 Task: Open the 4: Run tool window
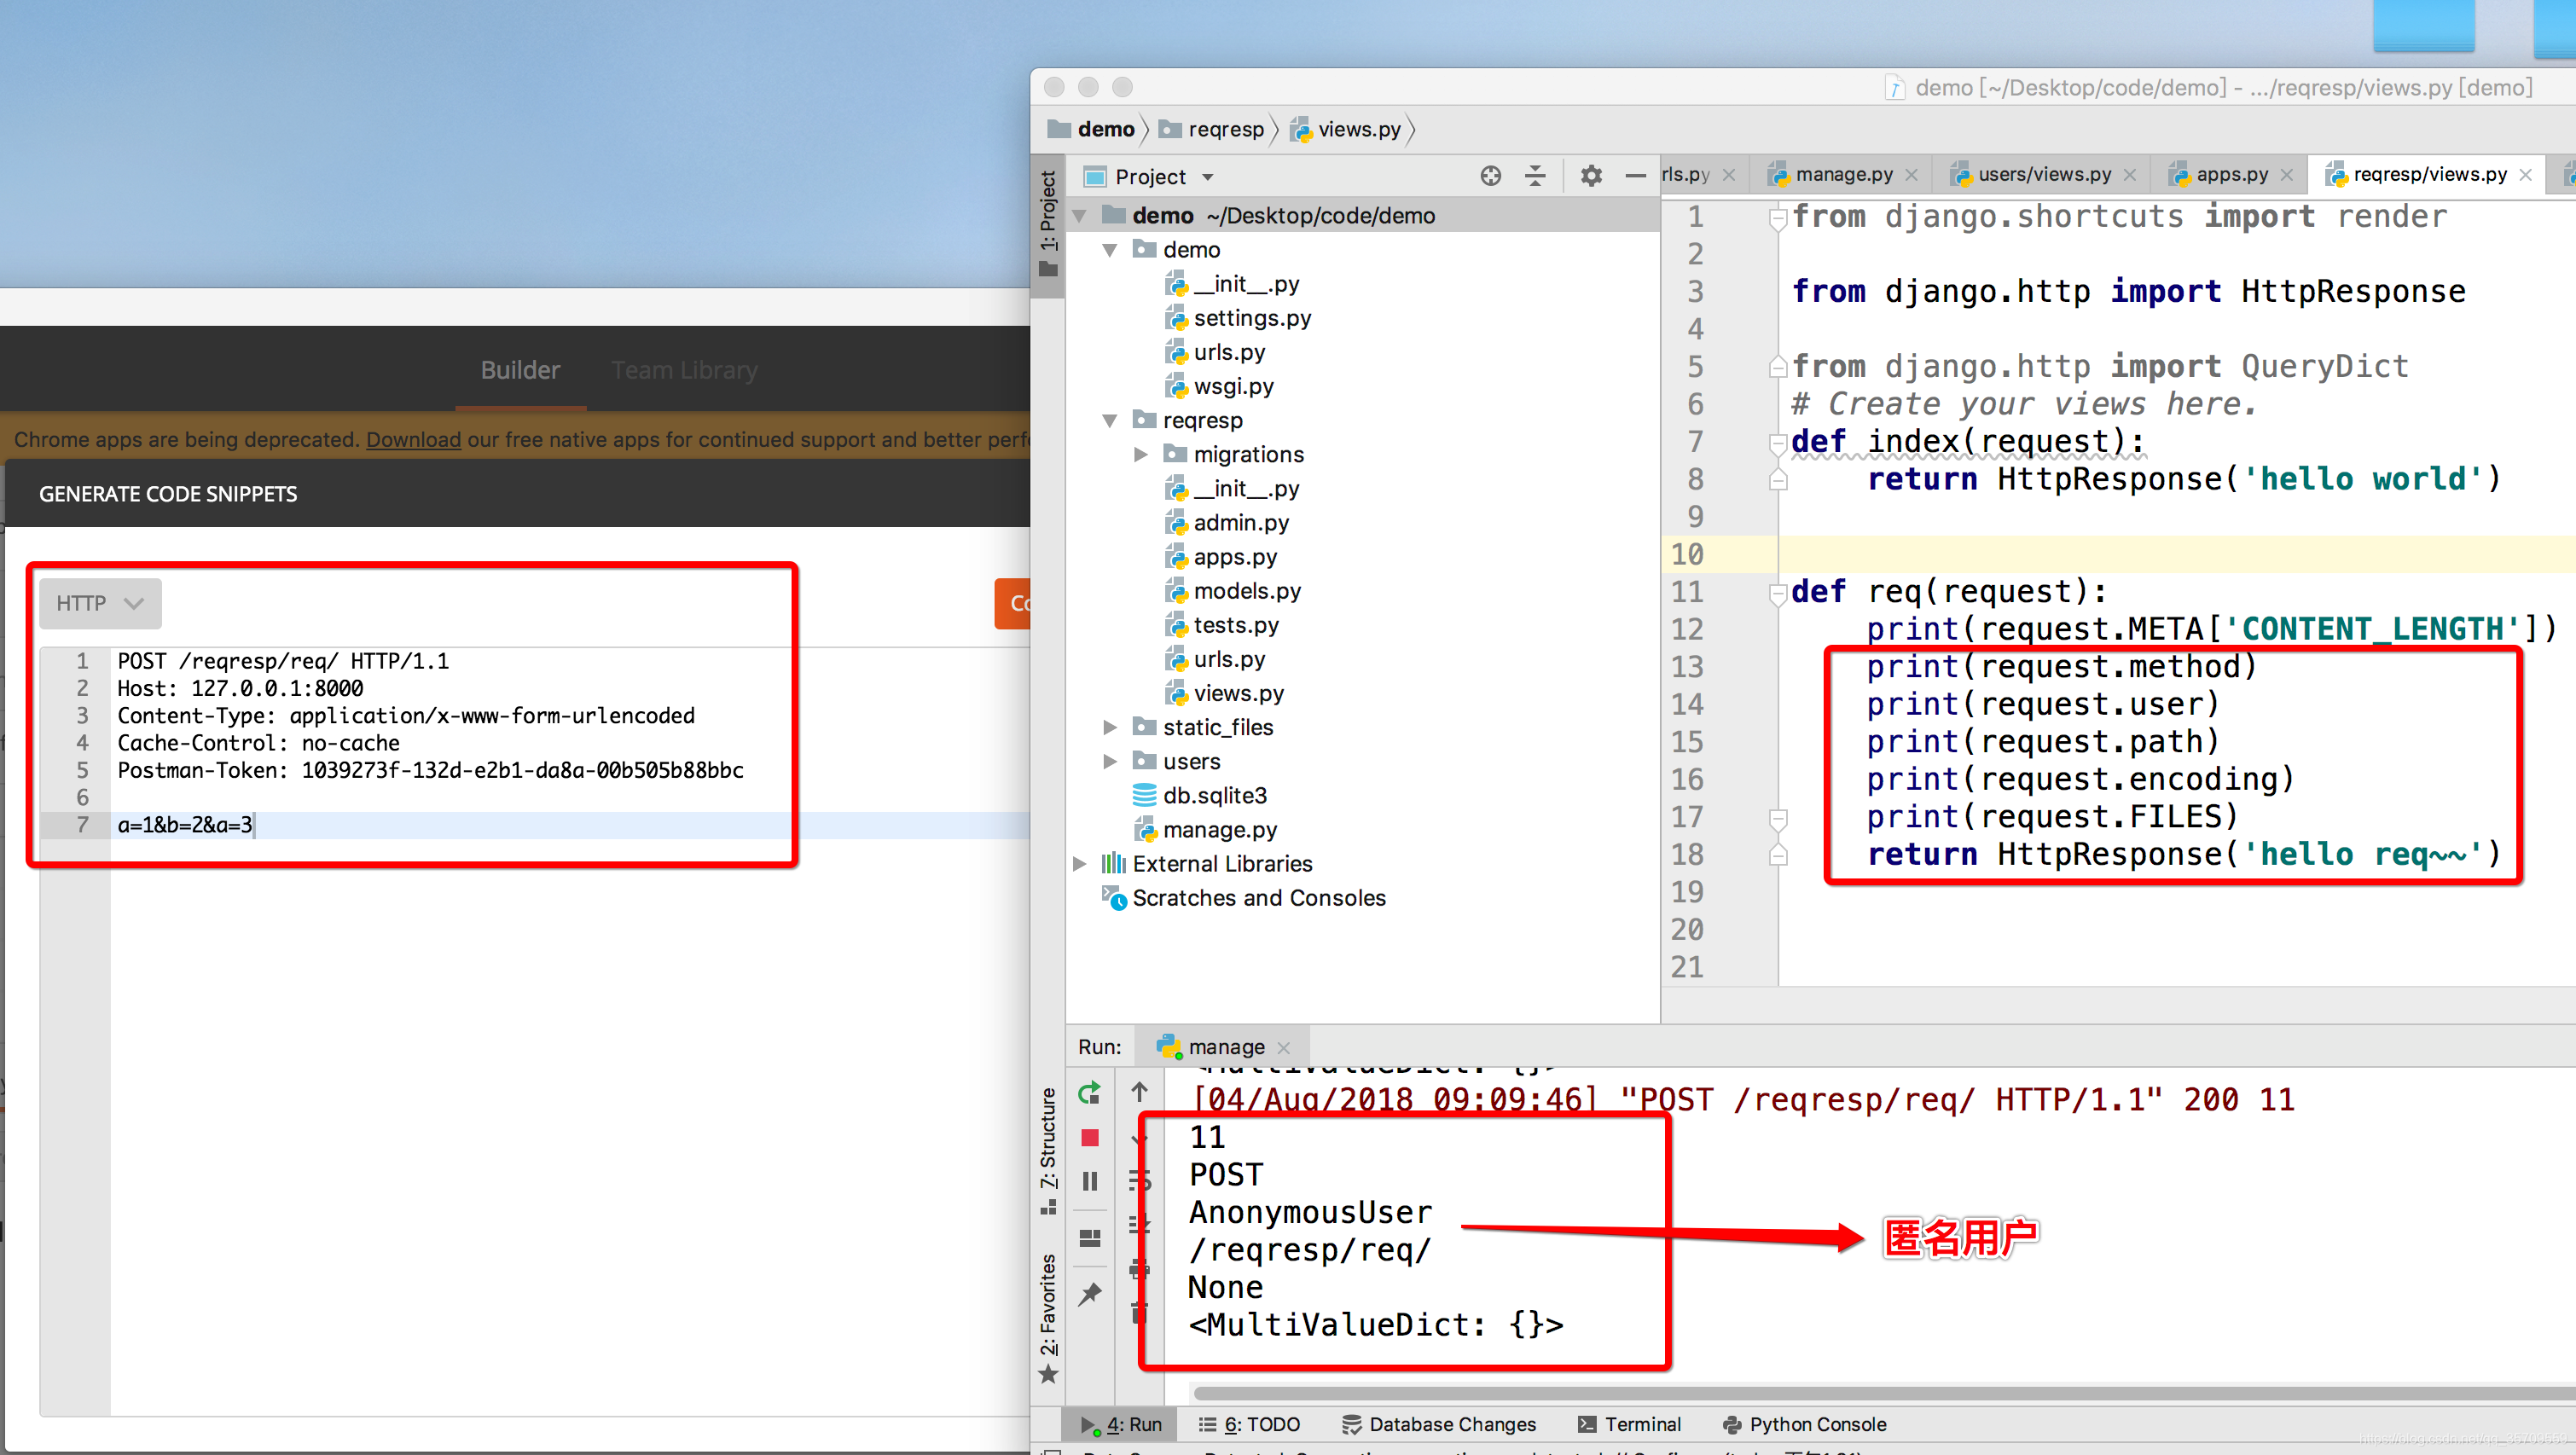point(1122,1424)
